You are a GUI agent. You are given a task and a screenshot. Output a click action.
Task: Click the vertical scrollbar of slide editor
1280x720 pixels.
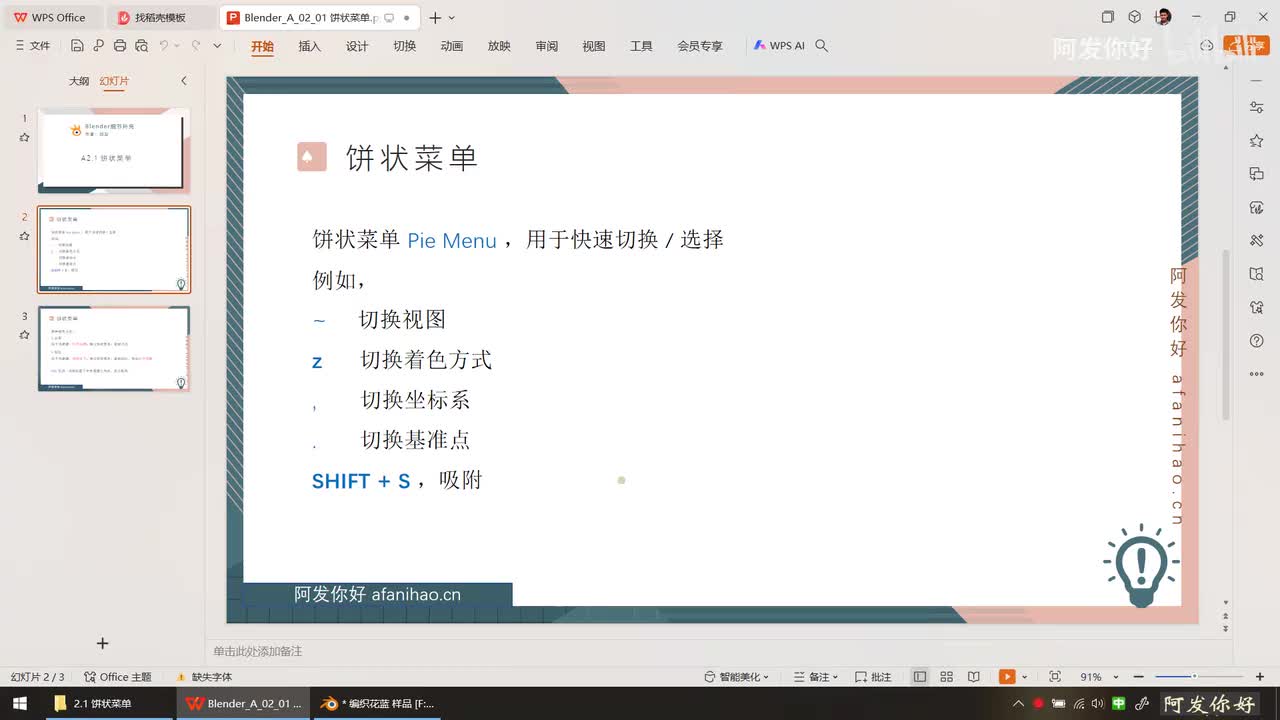click(x=1226, y=335)
